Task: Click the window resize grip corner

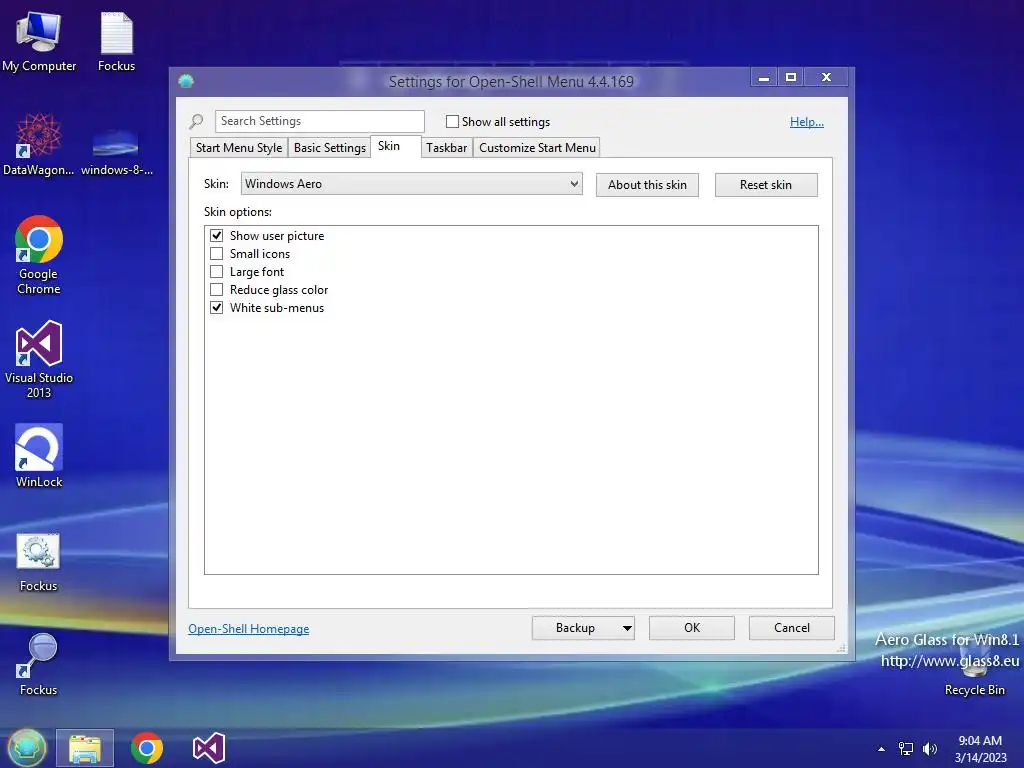Action: point(842,648)
